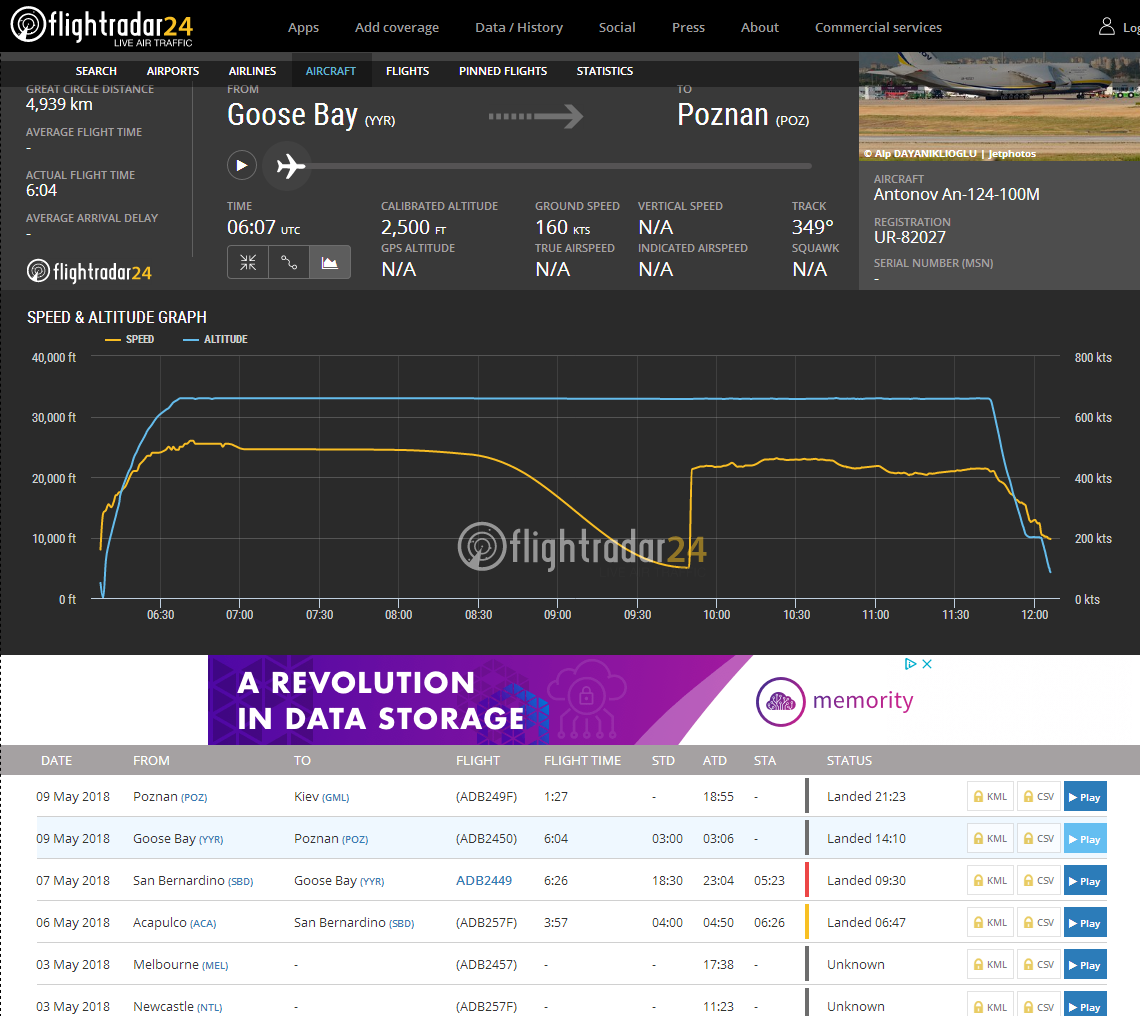1140x1016 pixels.
Task: Download KML for Goose Bay to Poznan flight
Action: pos(990,839)
